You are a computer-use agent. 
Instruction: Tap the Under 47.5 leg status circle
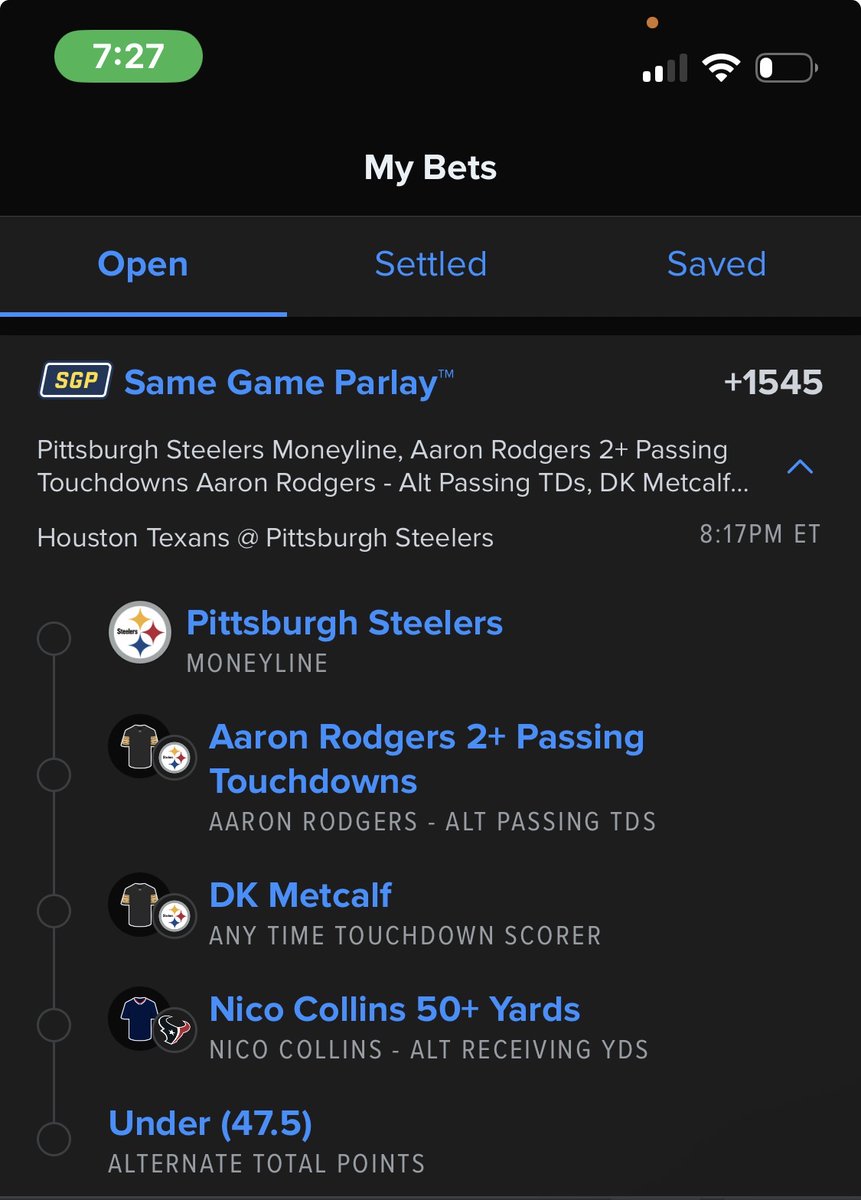(54, 1139)
